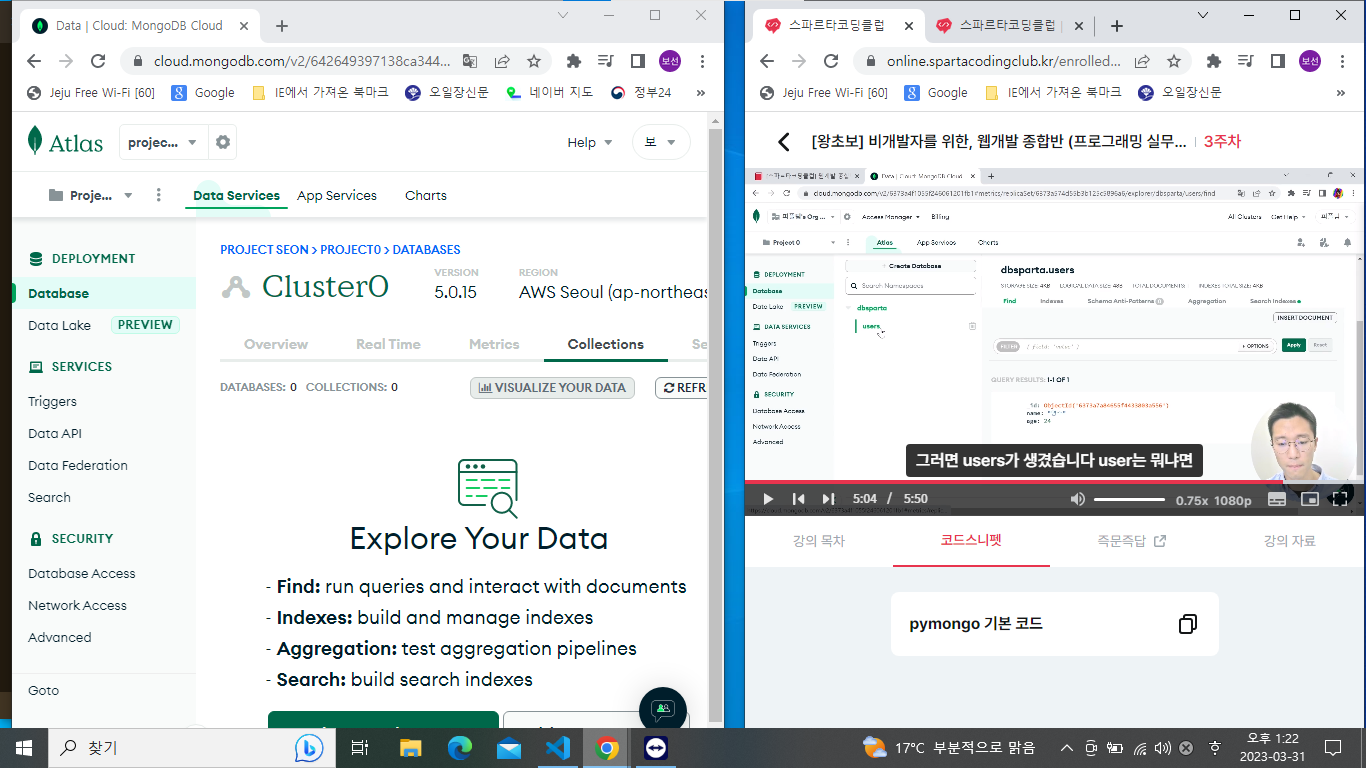Change video playback speed 0.75x
The image size is (1366, 768).
[x=1192, y=499]
